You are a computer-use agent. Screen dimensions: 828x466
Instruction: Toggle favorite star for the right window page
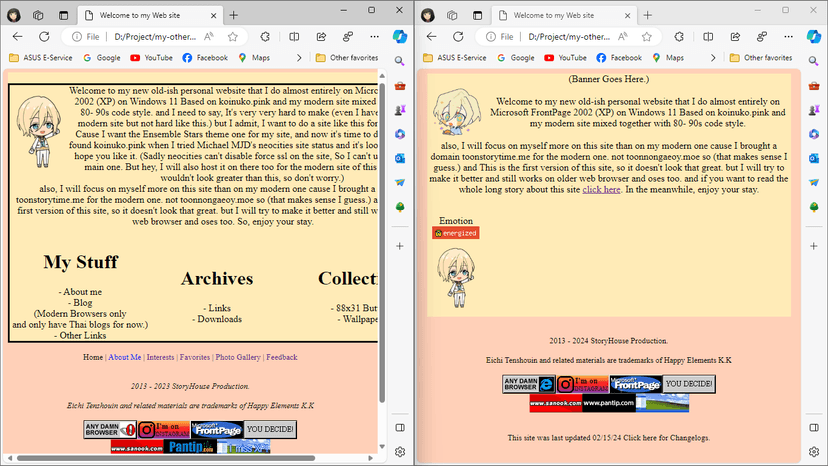(x=647, y=36)
